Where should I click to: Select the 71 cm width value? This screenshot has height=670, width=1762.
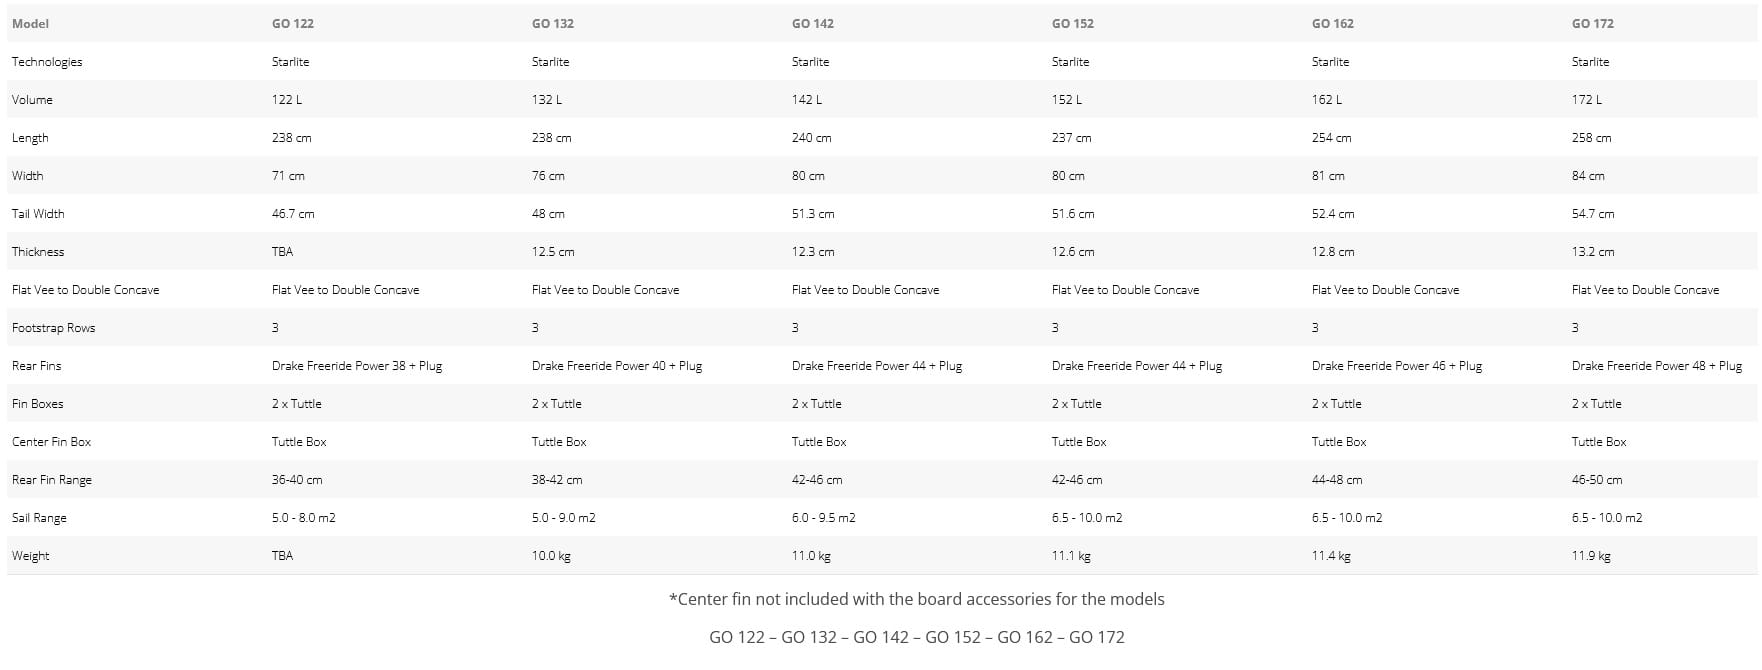tap(288, 176)
